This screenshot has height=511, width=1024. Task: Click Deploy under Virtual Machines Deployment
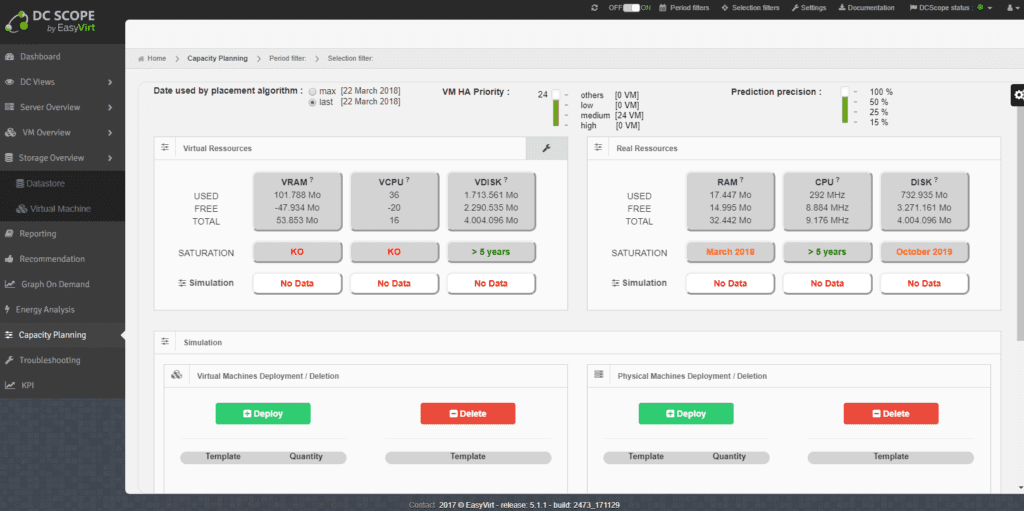pyautogui.click(x=263, y=414)
